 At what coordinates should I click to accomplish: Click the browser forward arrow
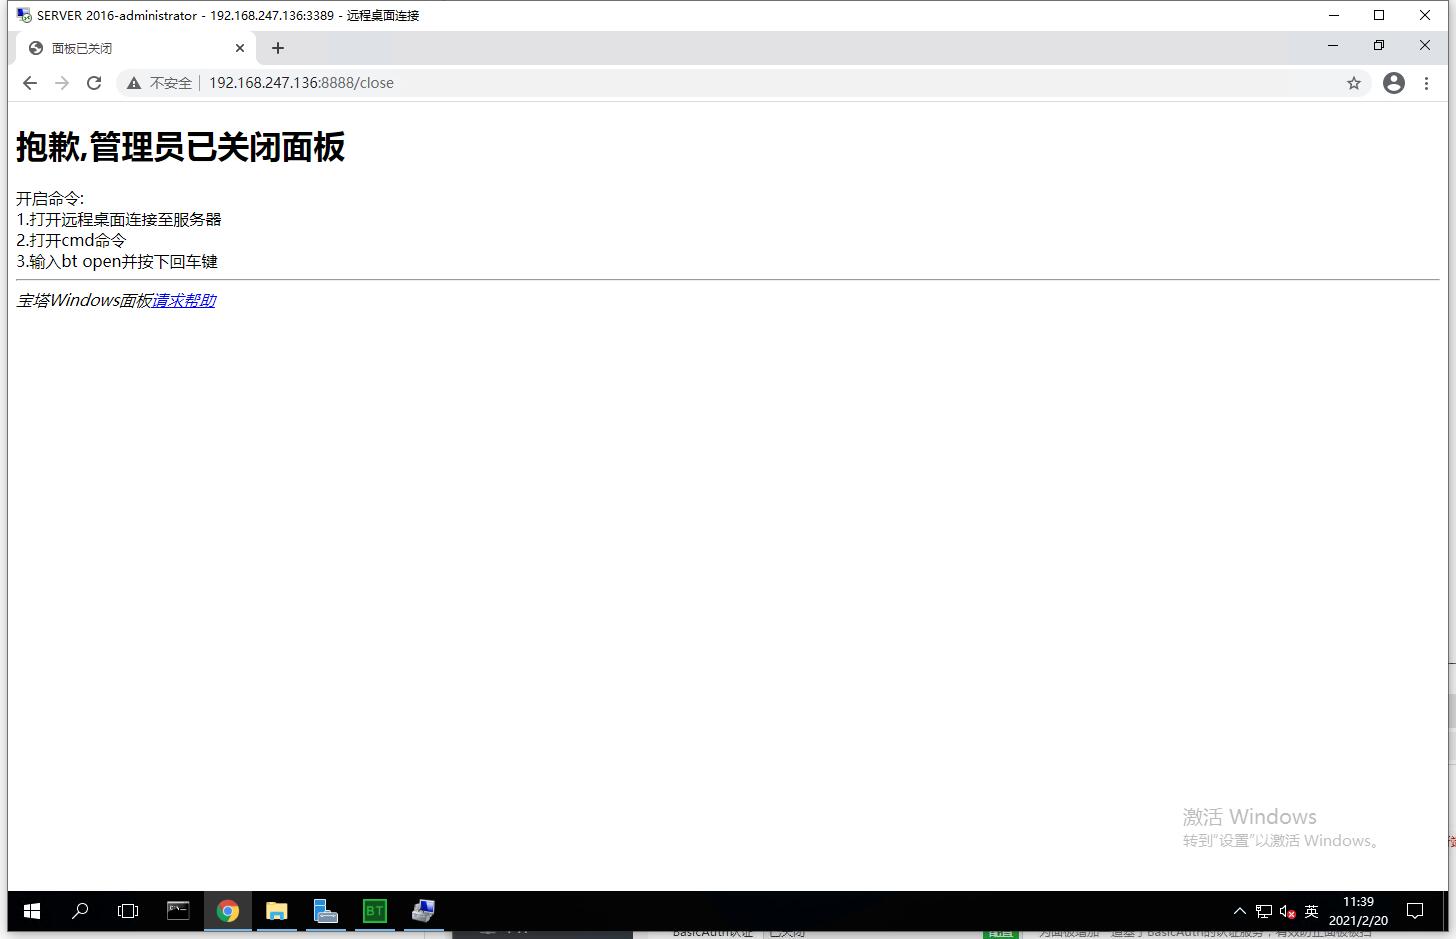tap(62, 83)
